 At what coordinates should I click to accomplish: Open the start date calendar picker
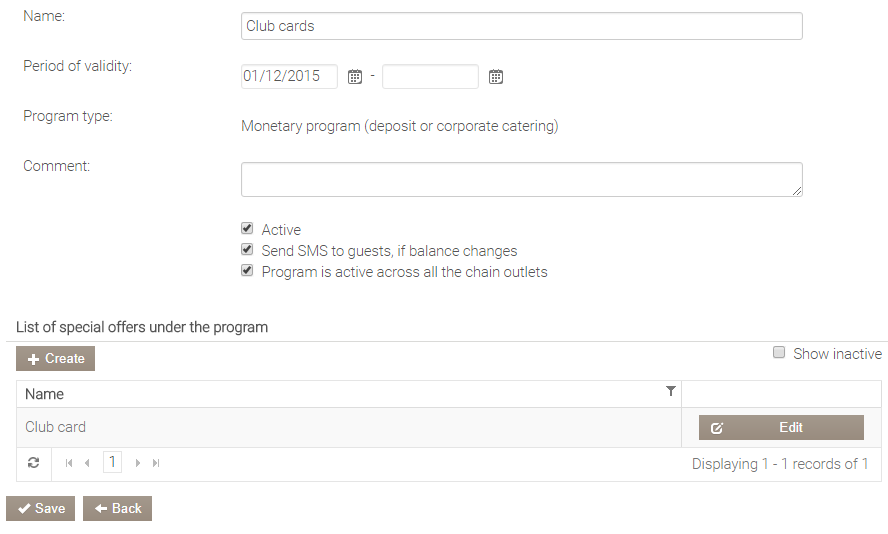[354, 77]
